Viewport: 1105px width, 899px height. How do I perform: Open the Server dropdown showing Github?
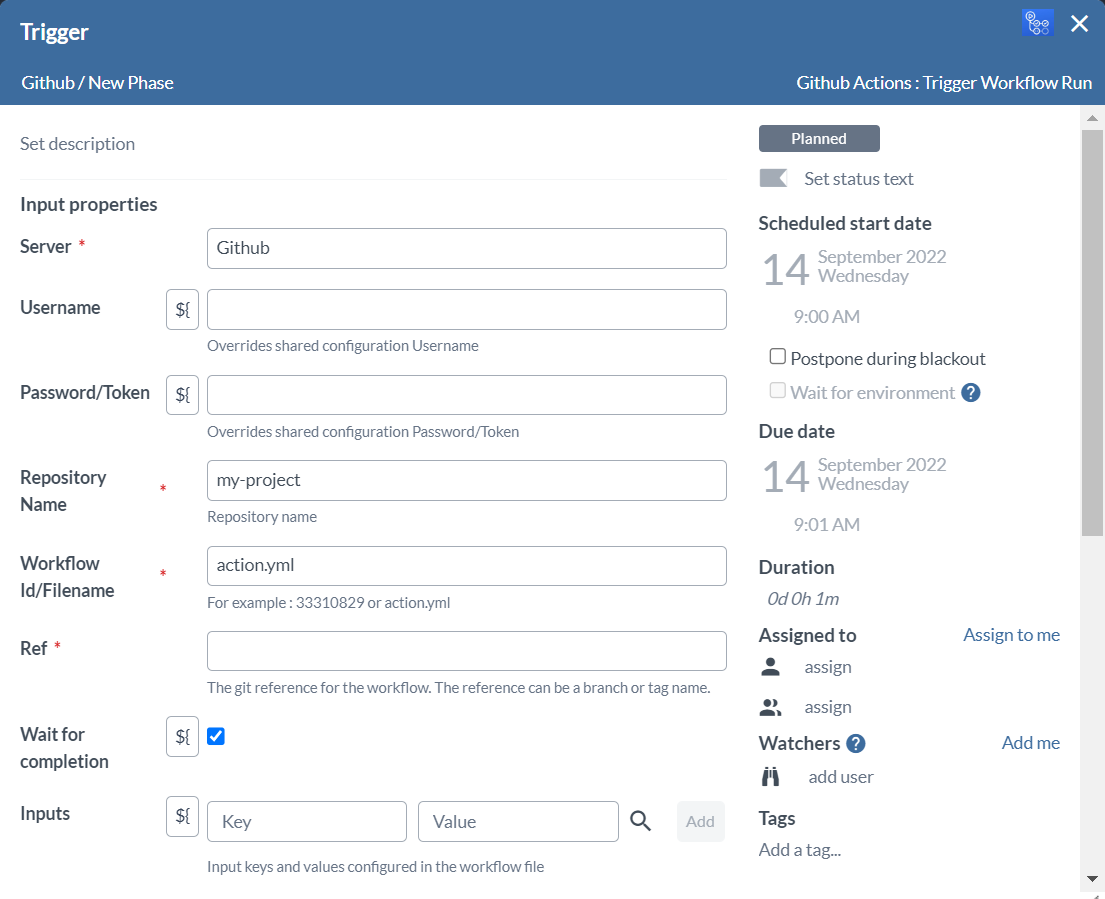[466, 248]
